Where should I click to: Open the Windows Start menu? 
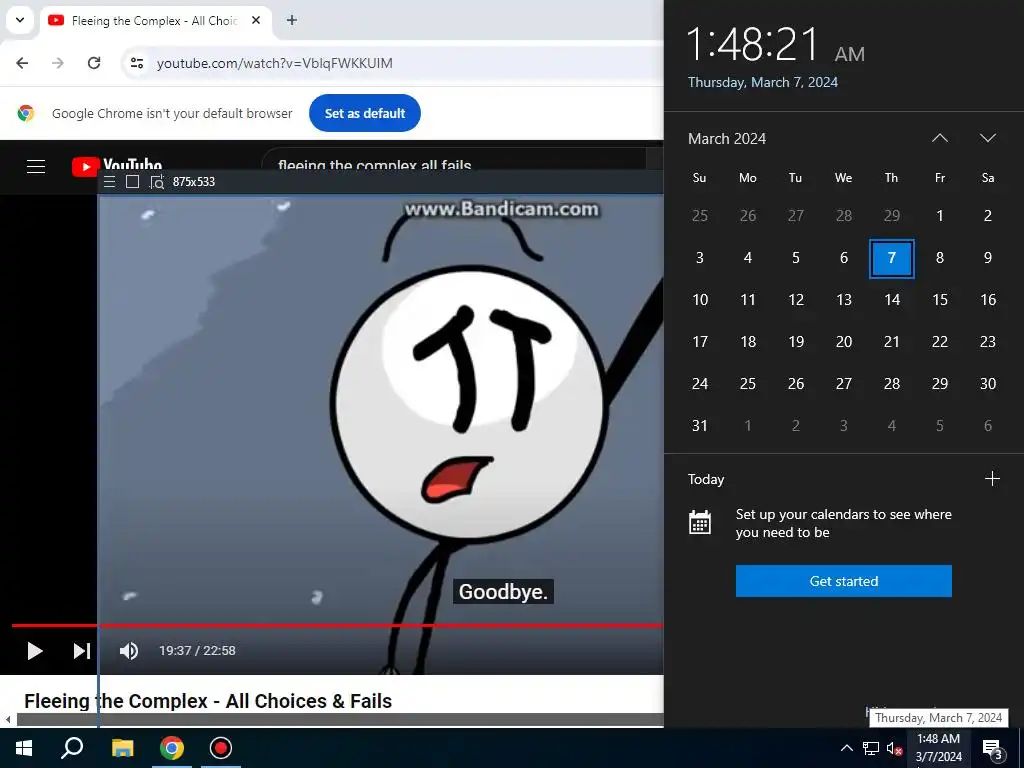[24, 748]
